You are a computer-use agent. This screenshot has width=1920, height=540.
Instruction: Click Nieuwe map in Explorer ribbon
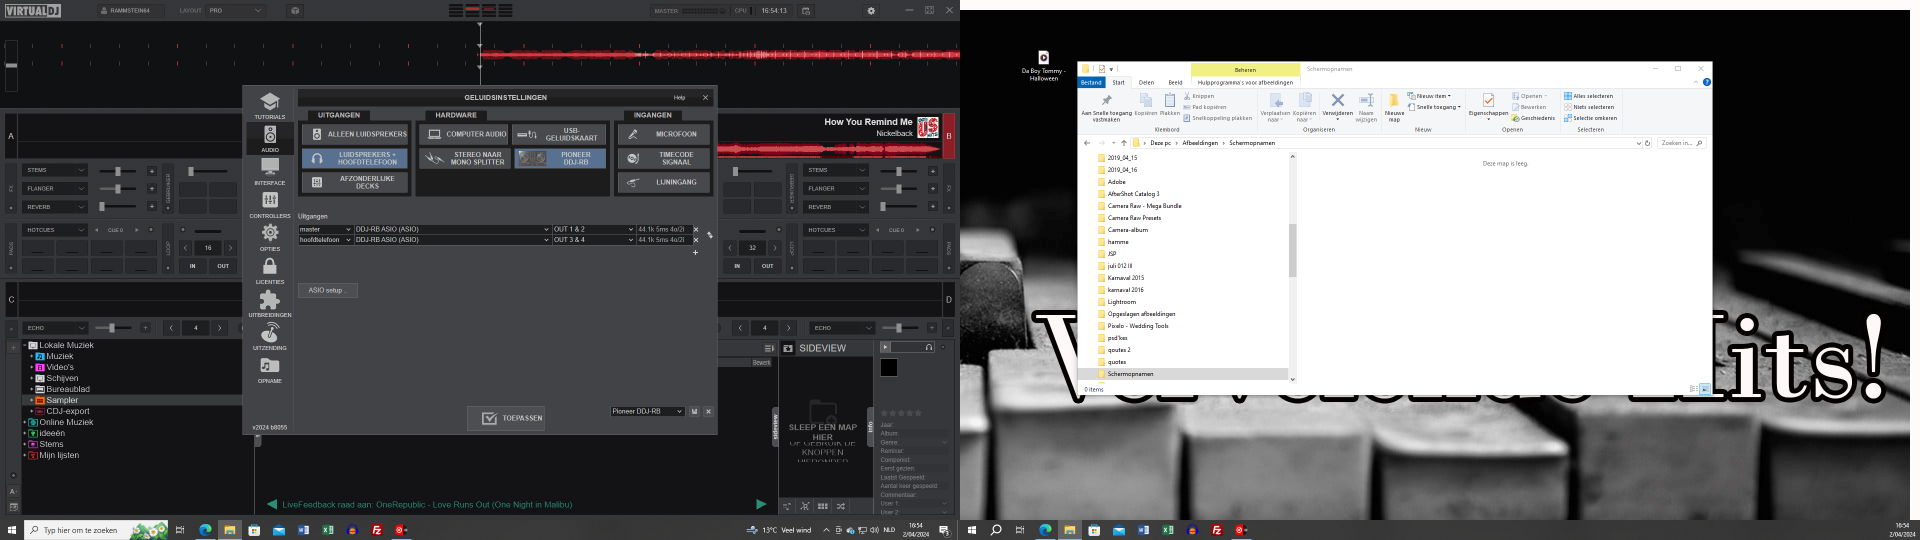pos(1394,107)
